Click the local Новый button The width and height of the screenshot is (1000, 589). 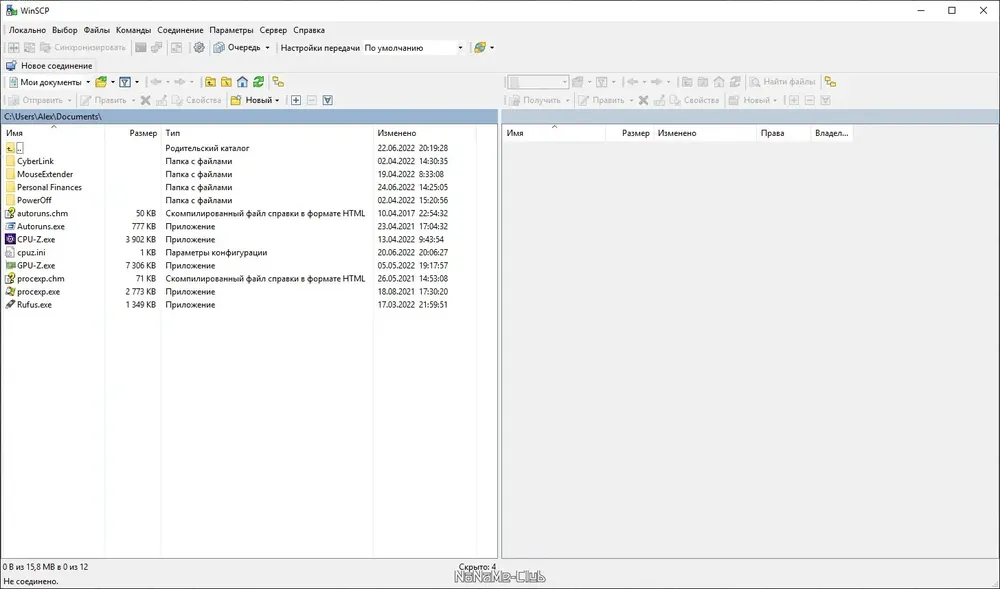[252, 100]
